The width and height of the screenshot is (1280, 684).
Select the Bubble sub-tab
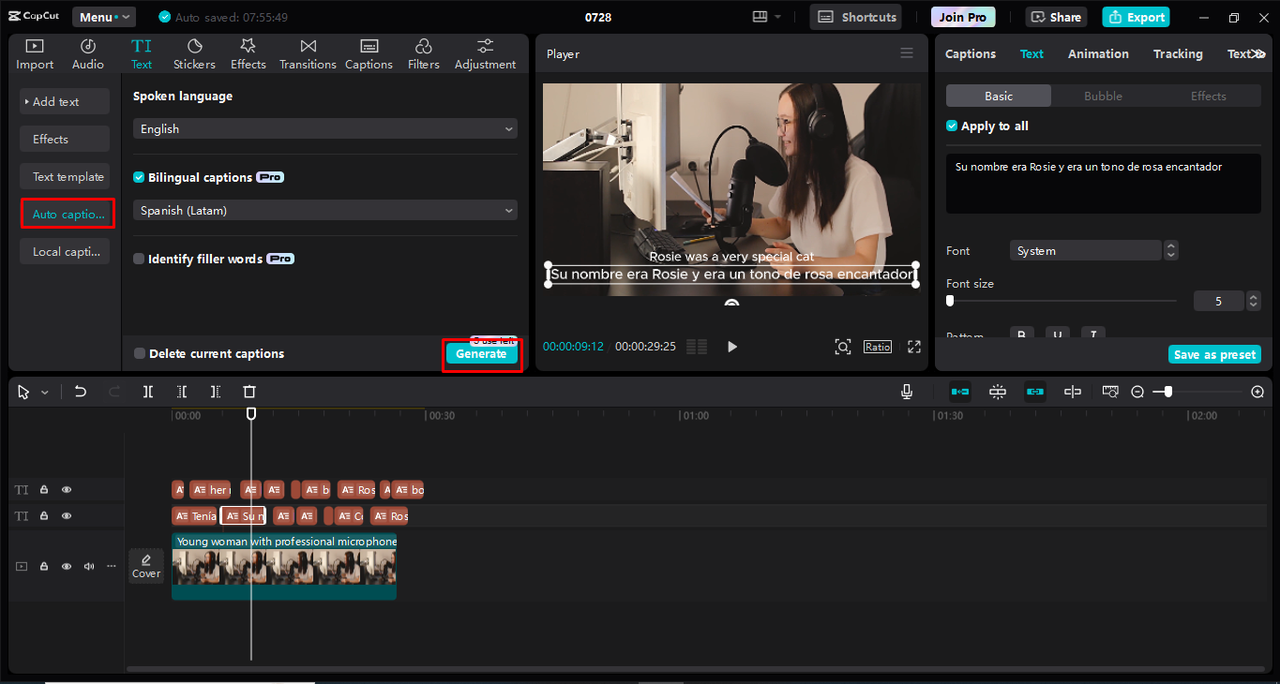click(x=1103, y=96)
